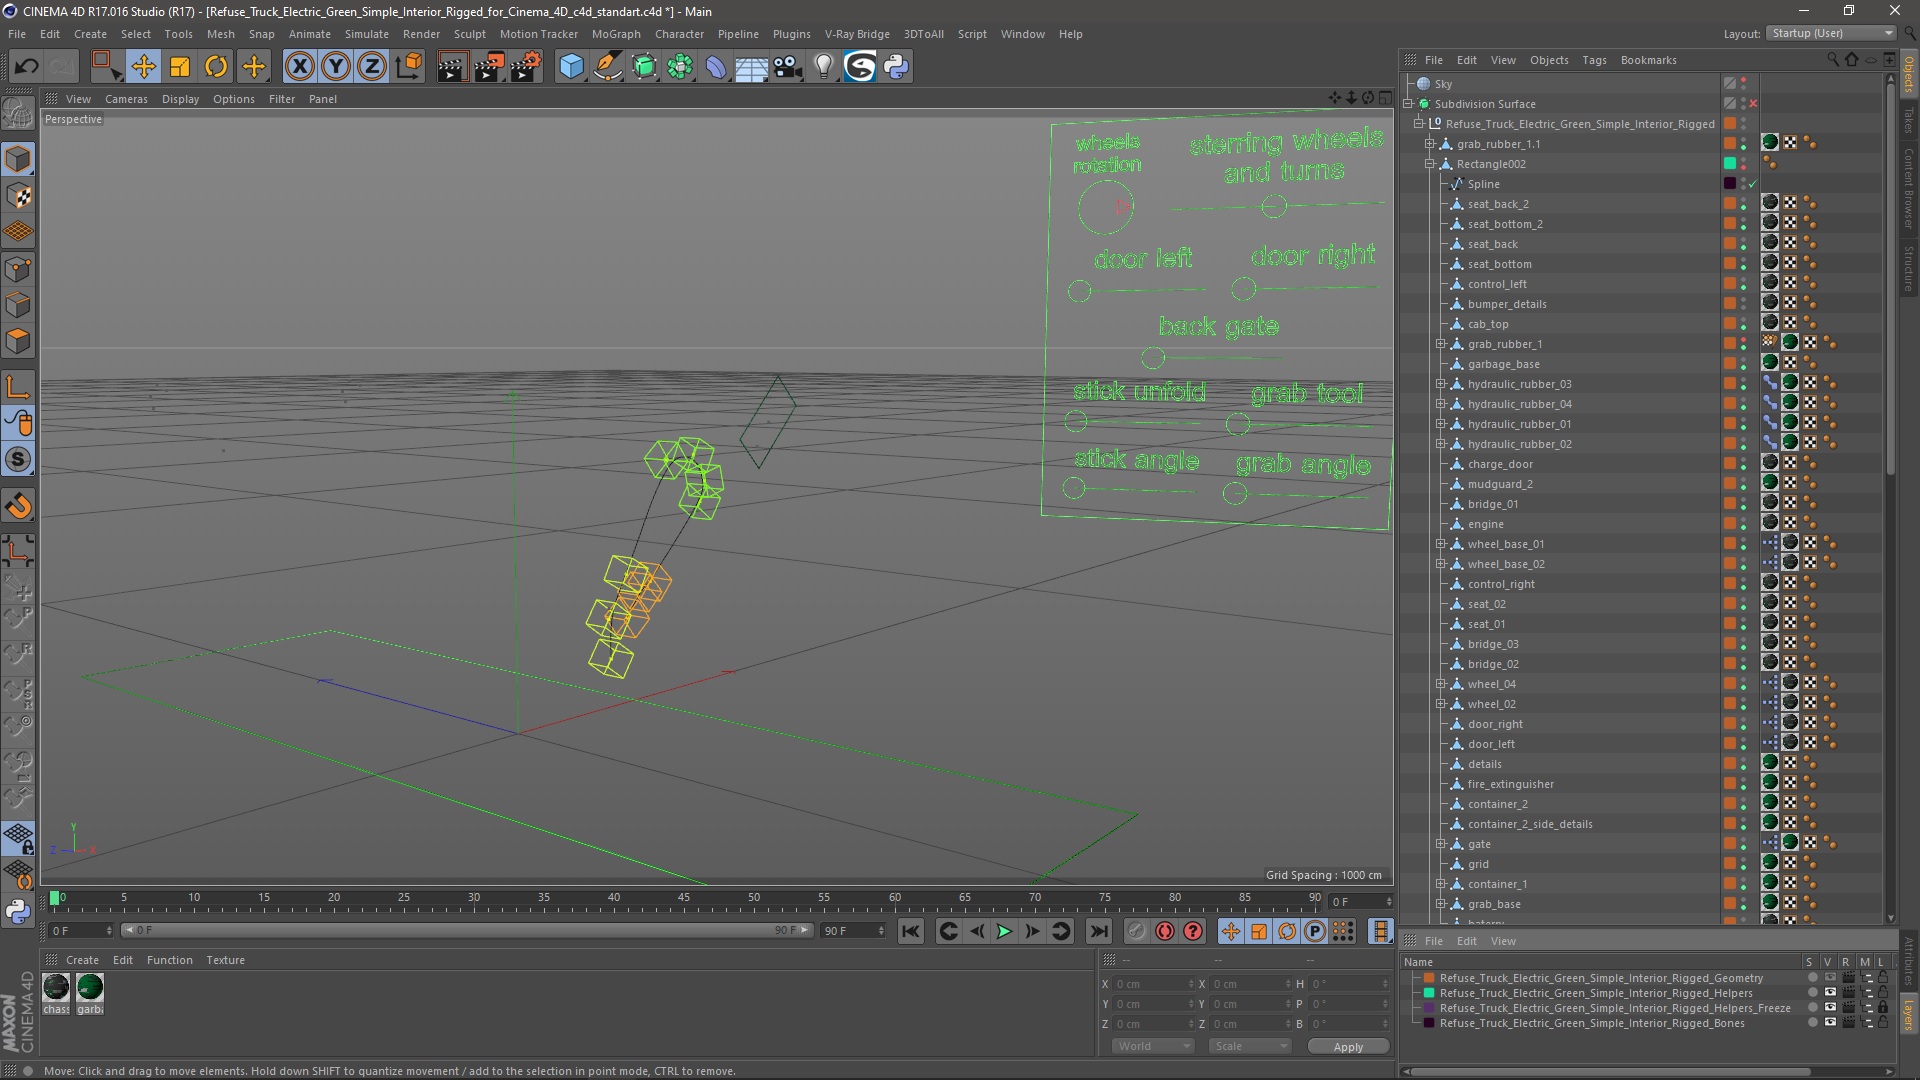Open Layout dropdown Startup (User)

(1830, 33)
